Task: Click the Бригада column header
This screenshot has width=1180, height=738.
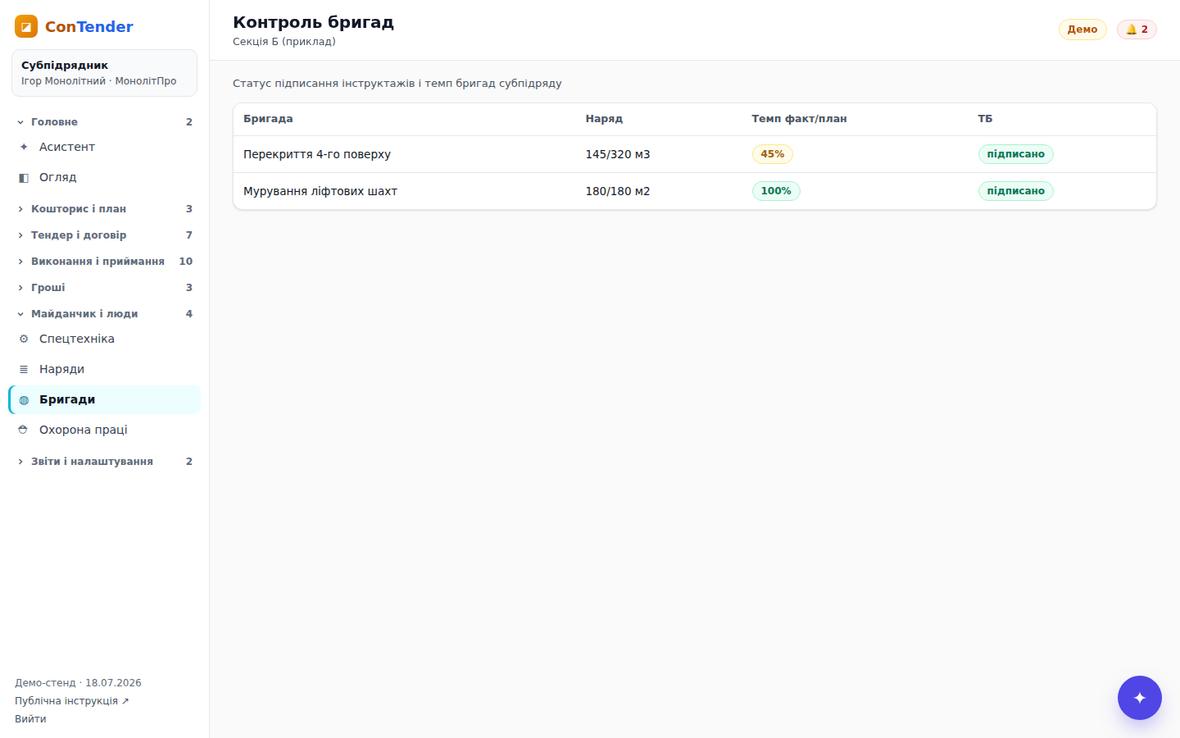Action: point(268,119)
